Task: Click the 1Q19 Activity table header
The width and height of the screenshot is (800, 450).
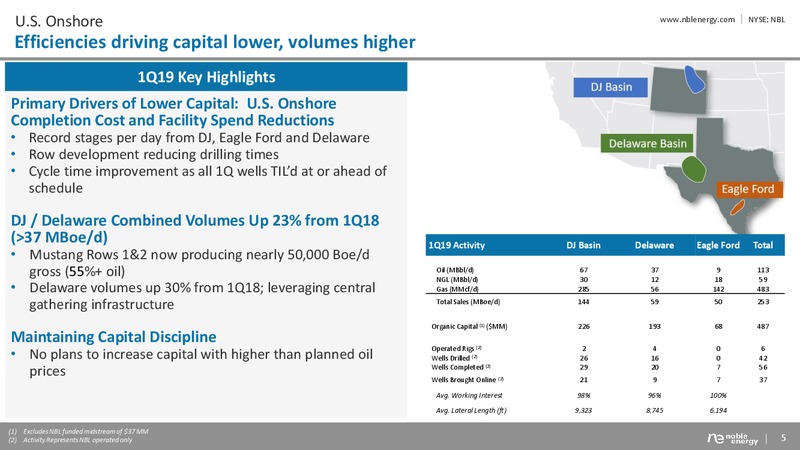Action: click(457, 245)
